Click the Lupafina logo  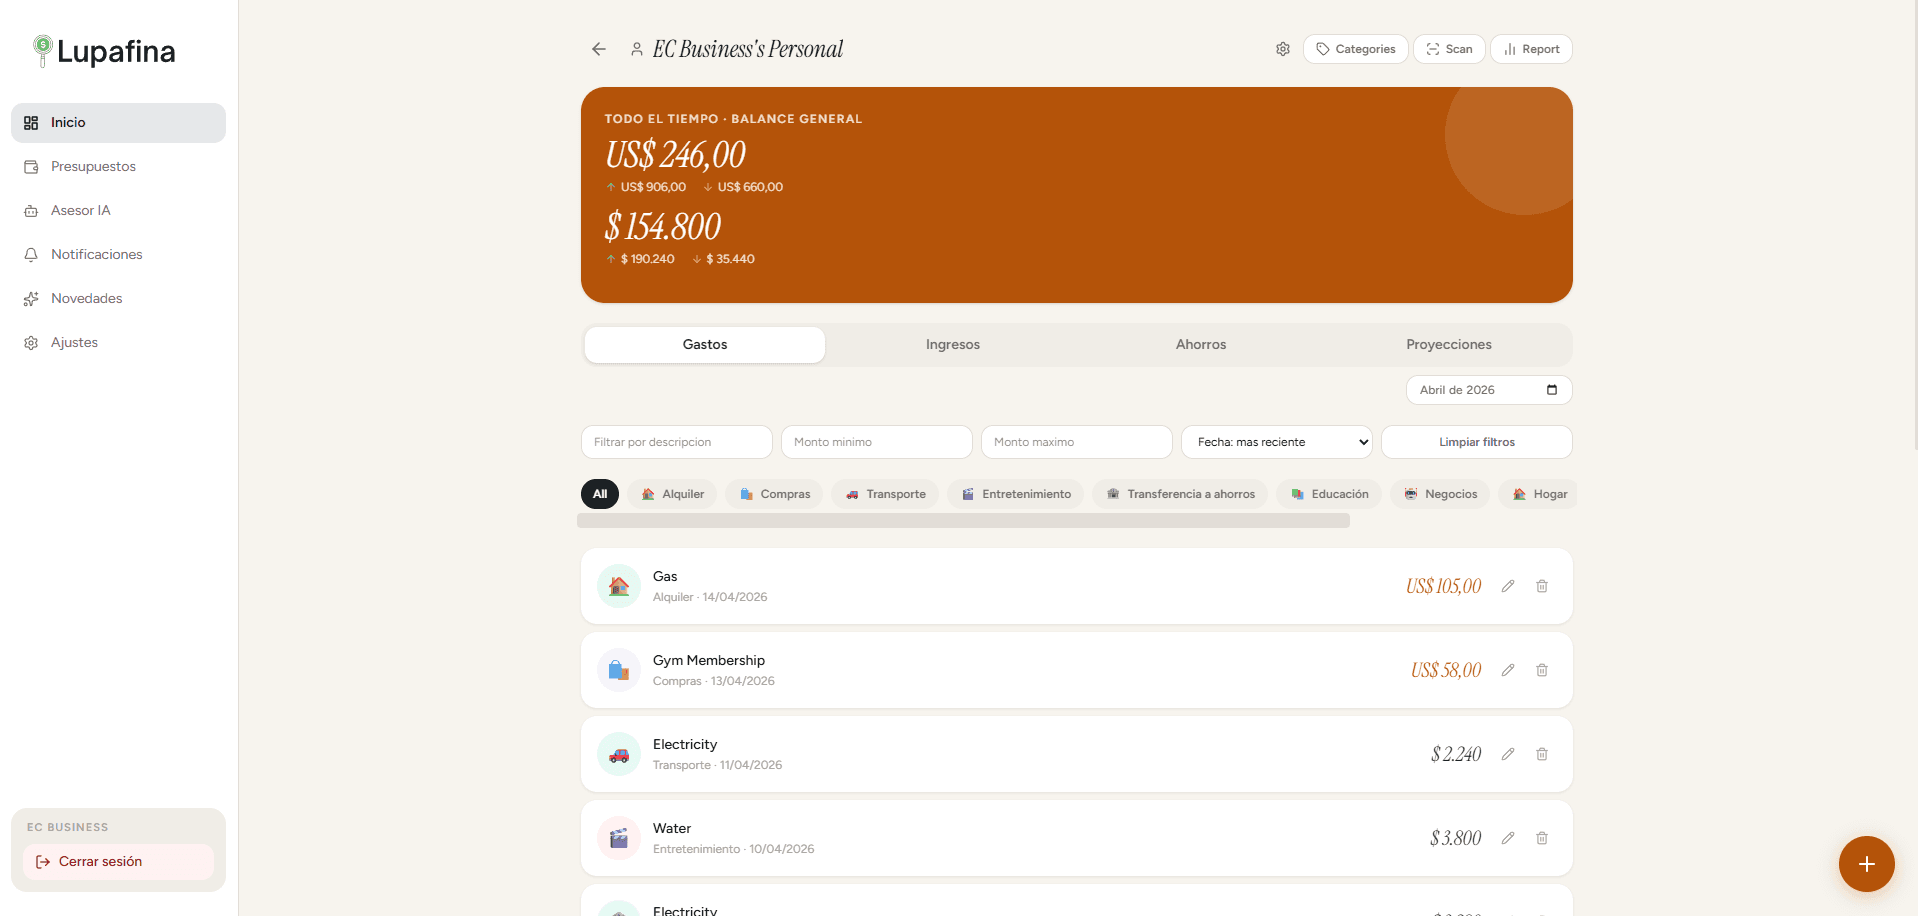104,51
